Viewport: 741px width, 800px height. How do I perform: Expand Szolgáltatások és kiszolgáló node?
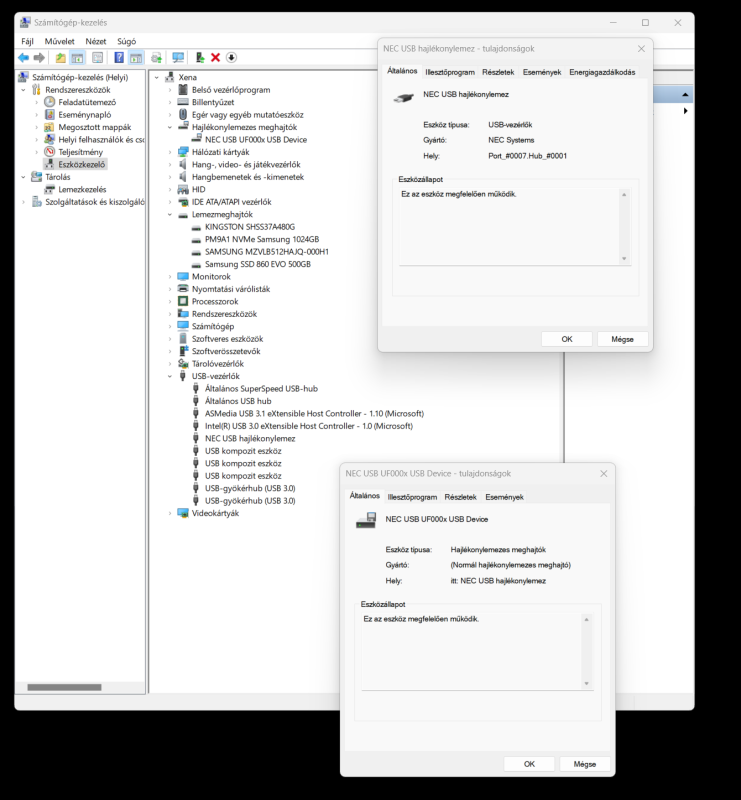23,202
